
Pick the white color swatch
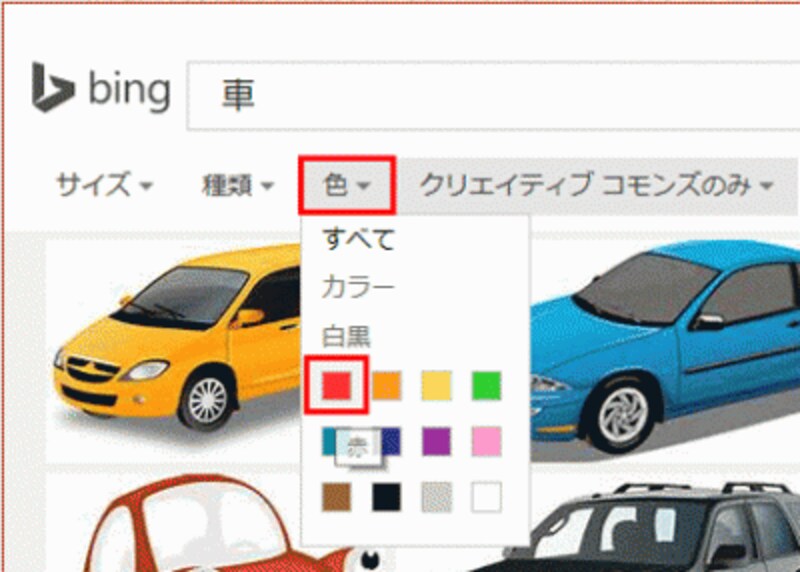coord(486,496)
